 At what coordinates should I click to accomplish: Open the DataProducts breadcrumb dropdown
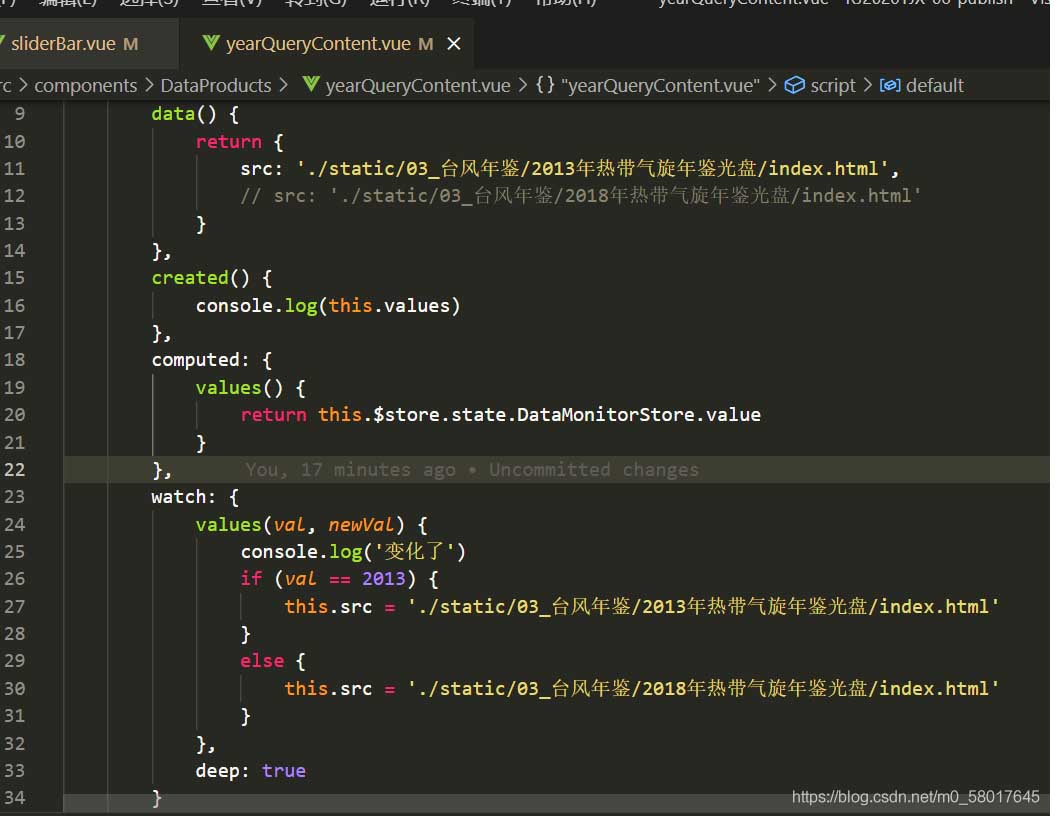[x=215, y=86]
